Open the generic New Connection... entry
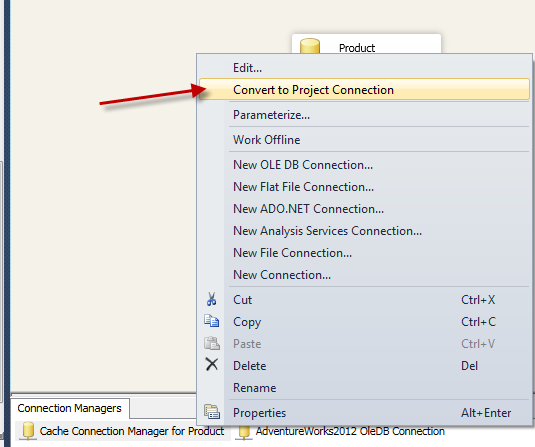Image resolution: width=535 pixels, height=447 pixels. click(364, 275)
